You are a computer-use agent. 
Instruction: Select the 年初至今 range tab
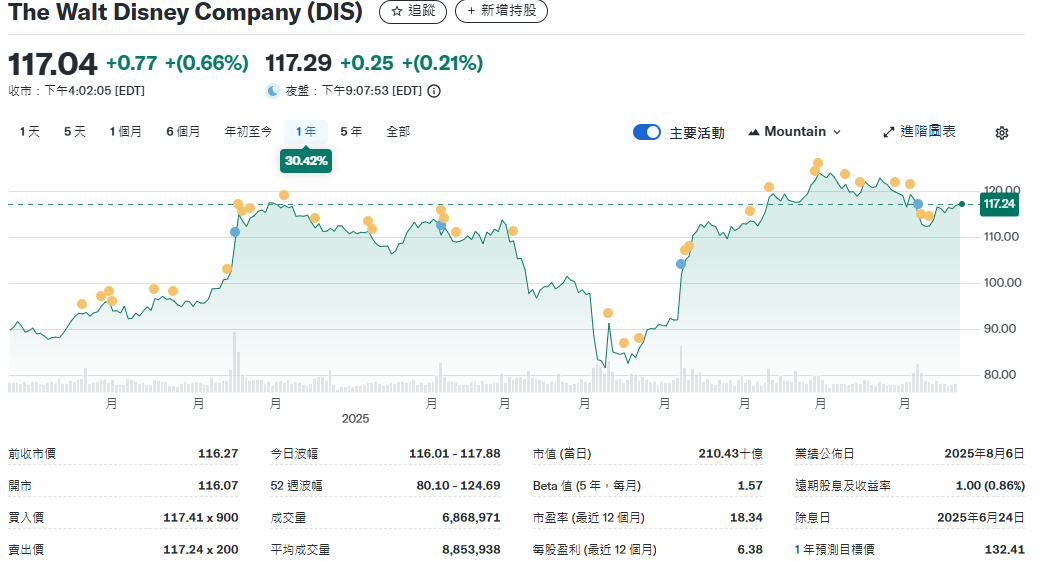[x=248, y=131]
